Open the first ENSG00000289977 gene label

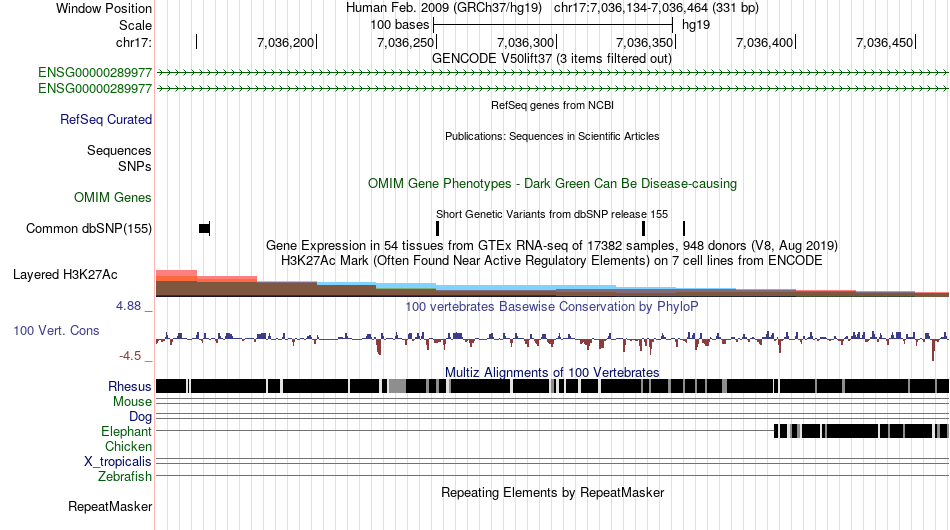coord(95,73)
